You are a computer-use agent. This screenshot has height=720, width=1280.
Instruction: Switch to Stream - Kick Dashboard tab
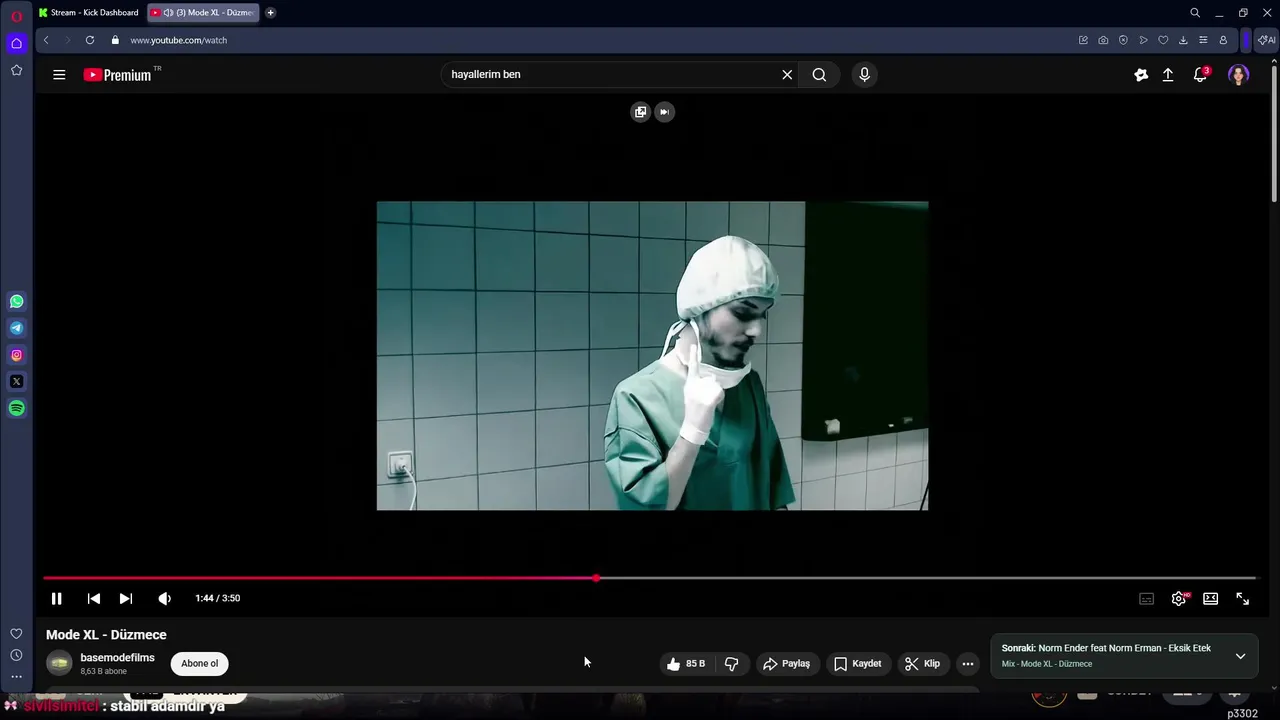click(x=89, y=13)
